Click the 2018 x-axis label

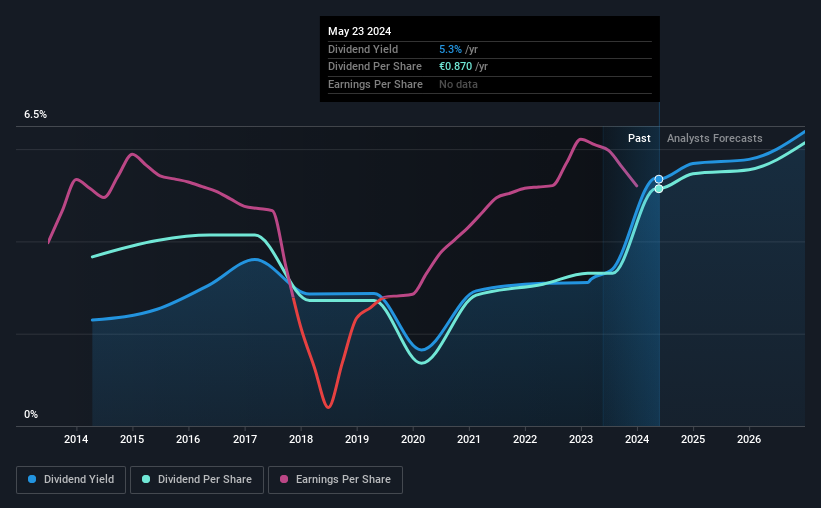click(x=301, y=439)
